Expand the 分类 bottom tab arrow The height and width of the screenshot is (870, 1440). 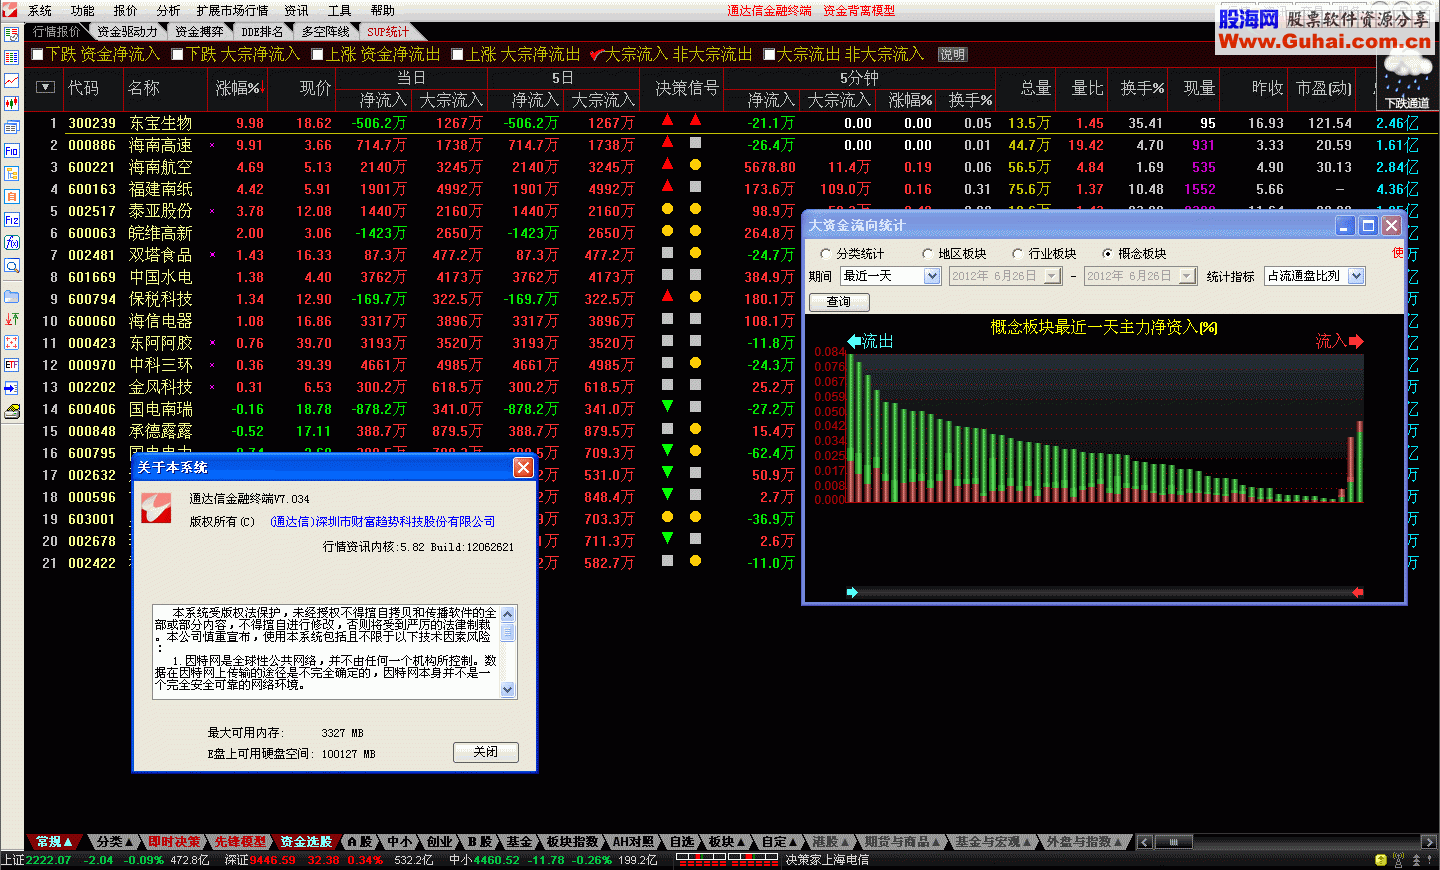coord(129,842)
